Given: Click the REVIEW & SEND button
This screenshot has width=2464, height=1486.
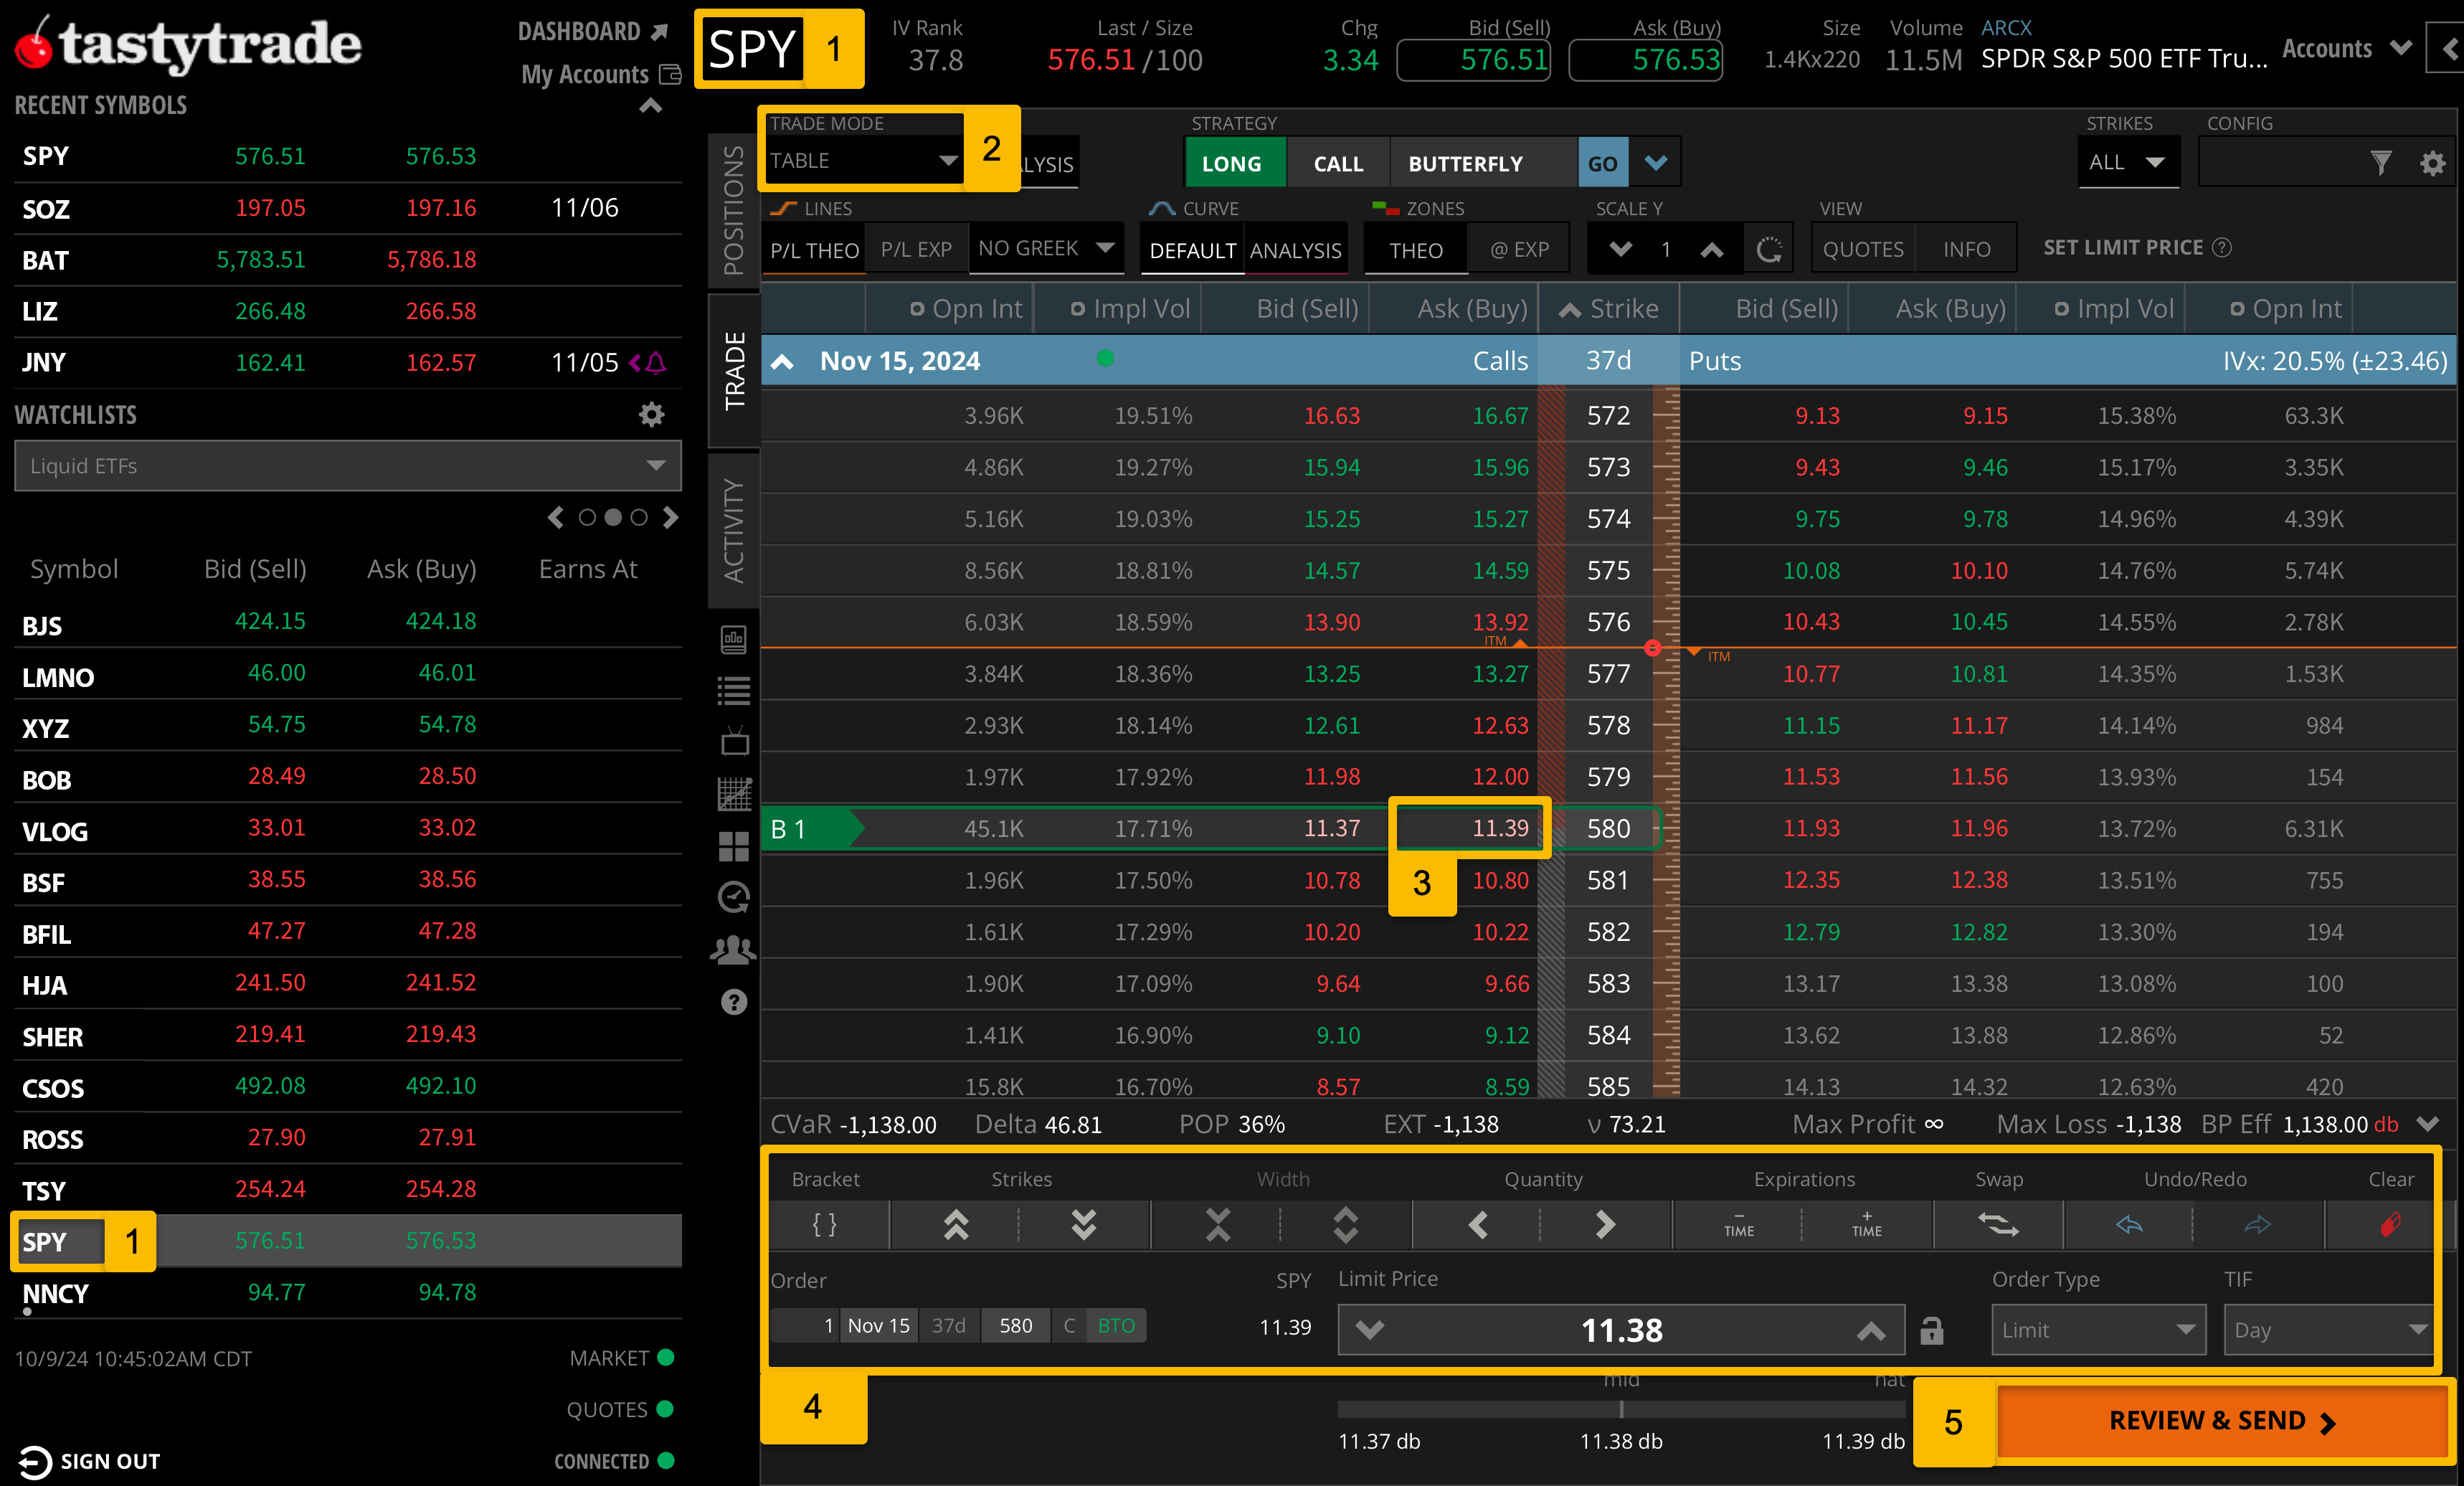Looking at the screenshot, I should click(x=2221, y=1421).
